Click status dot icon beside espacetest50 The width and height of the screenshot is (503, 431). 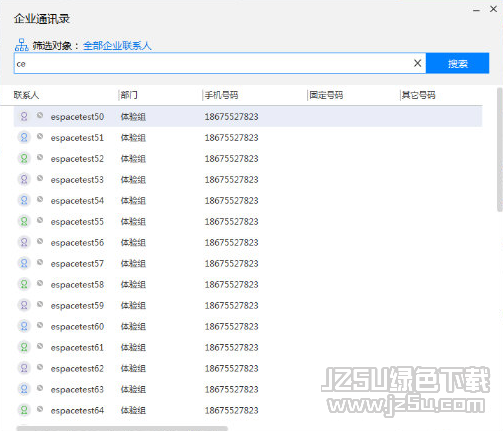[40, 115]
